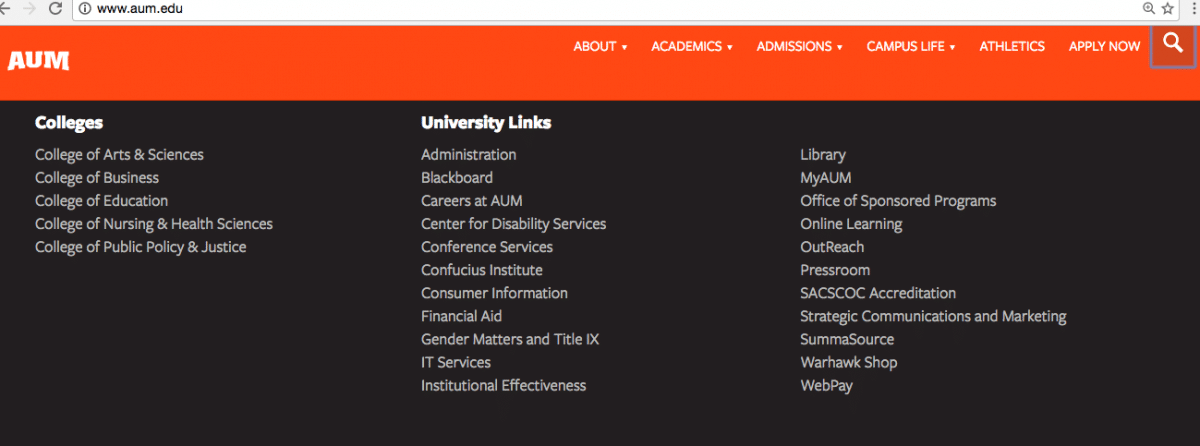
Task: Bookmark page using the star icon
Action: [x=1167, y=8]
